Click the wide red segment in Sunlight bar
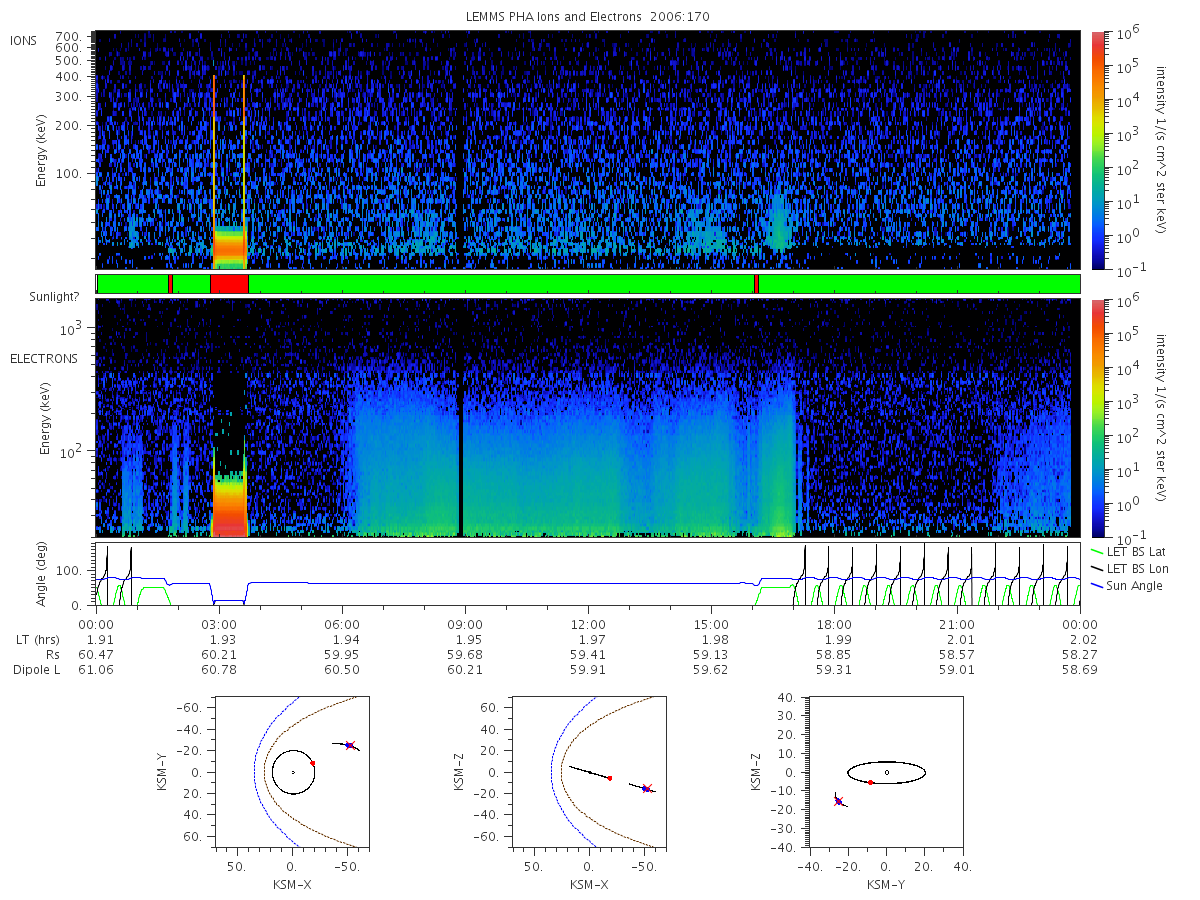 [229, 284]
